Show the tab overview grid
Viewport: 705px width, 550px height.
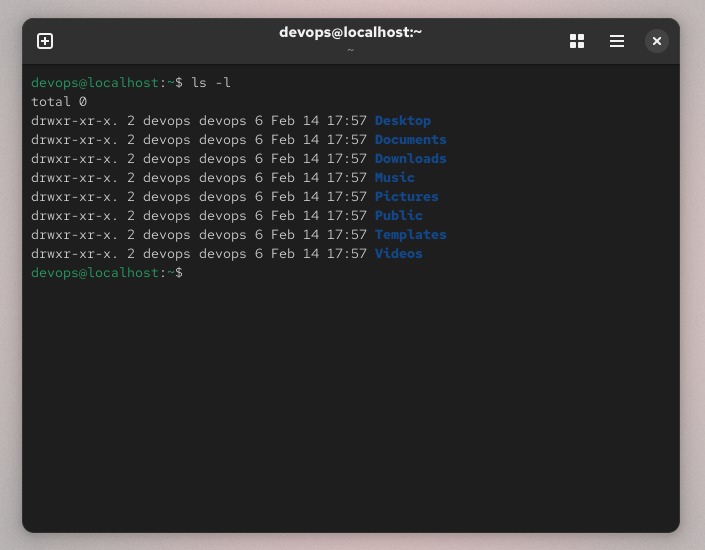point(577,41)
